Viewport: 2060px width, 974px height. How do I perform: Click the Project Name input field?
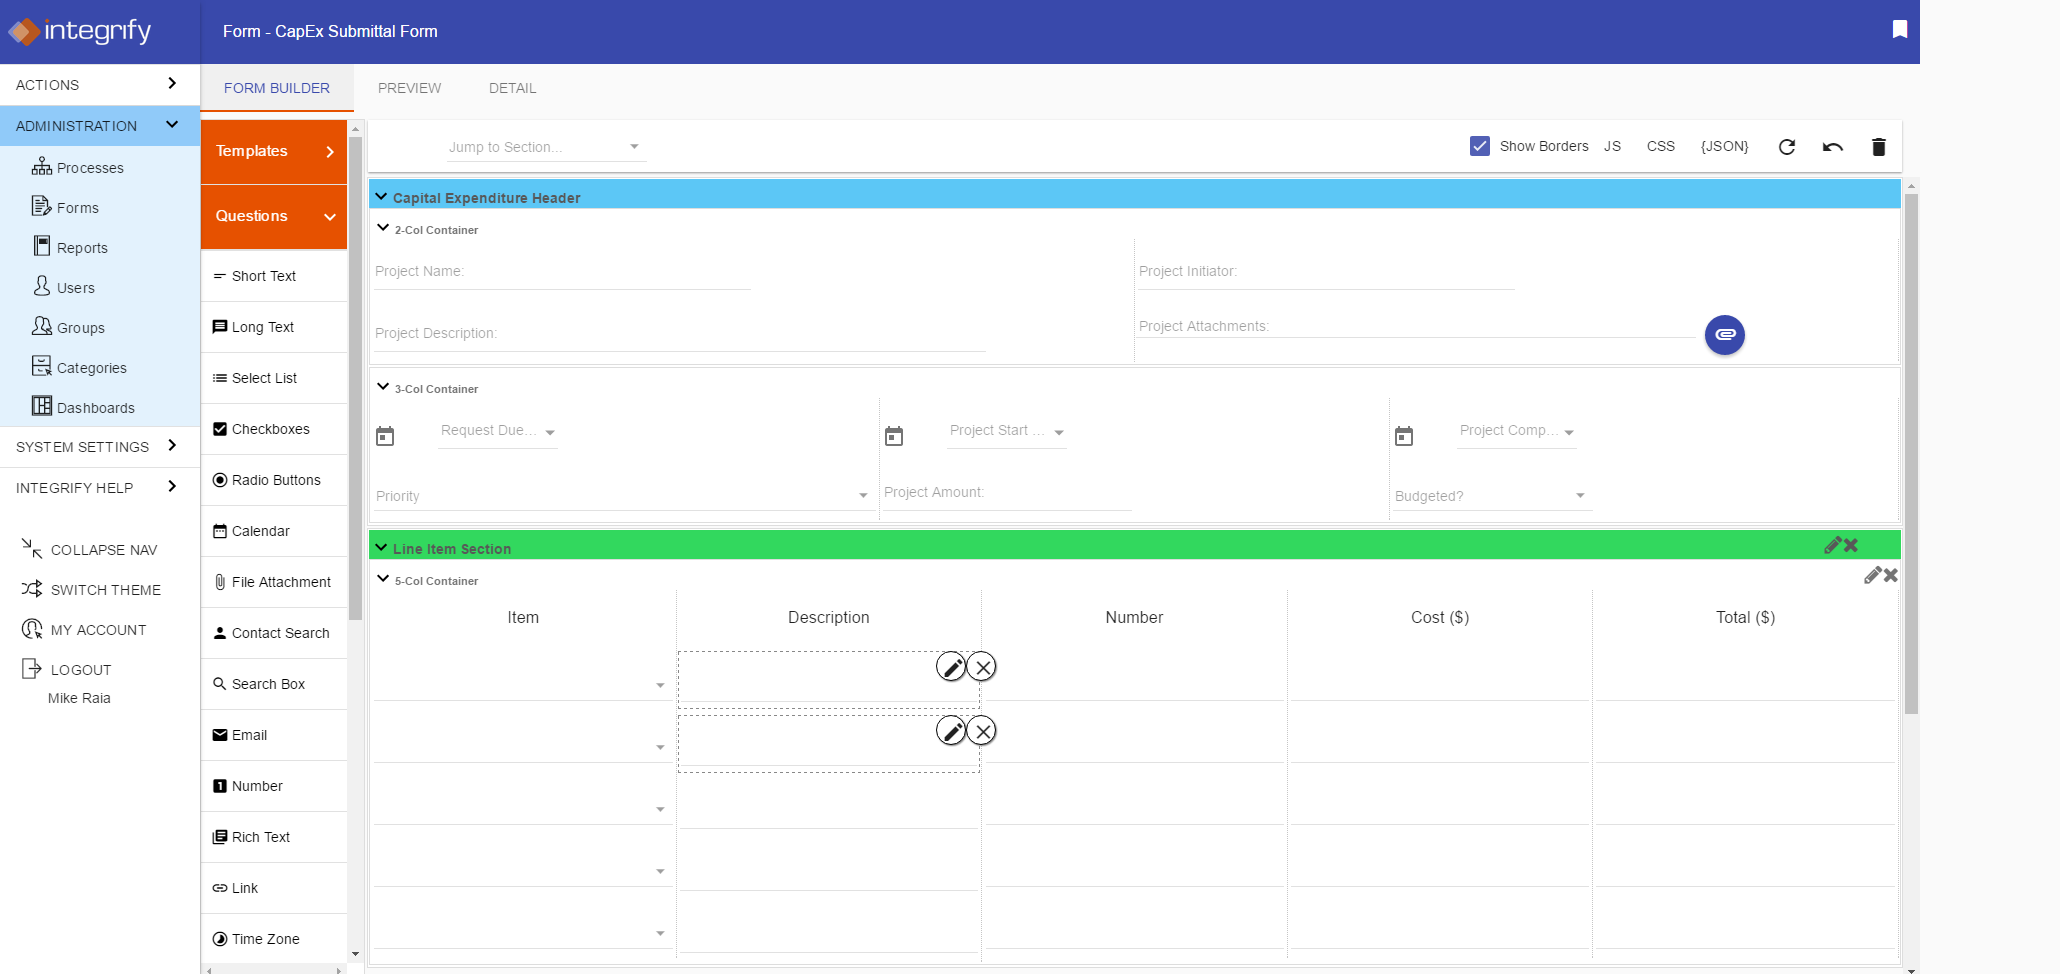point(560,271)
